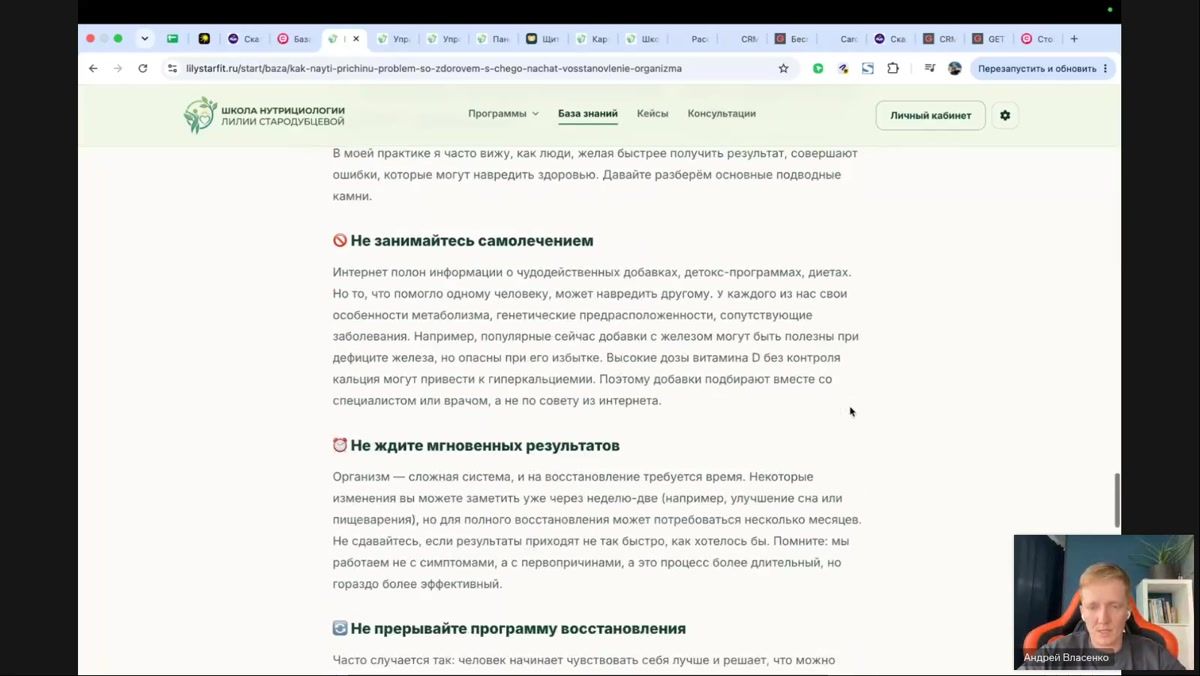Click the prohibited emoji before самолечением heading

pos(340,240)
